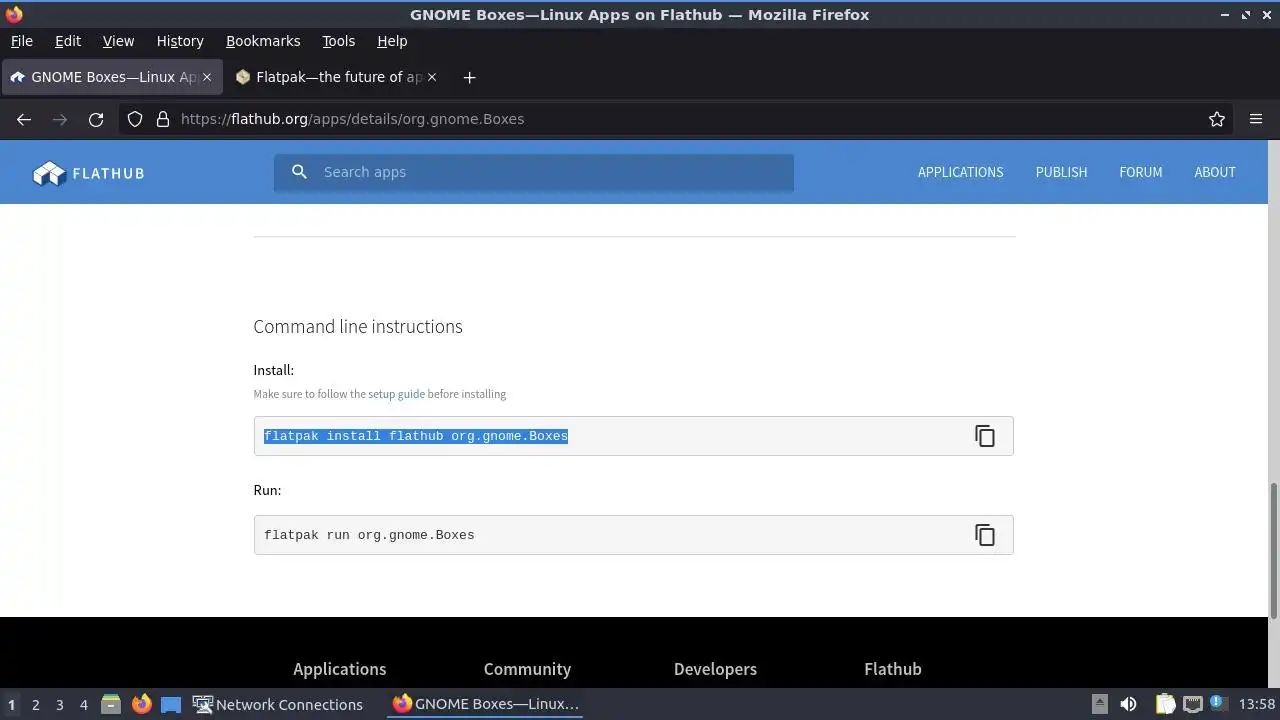Close the Flatpak tab
The image size is (1280, 720).
[x=432, y=77]
